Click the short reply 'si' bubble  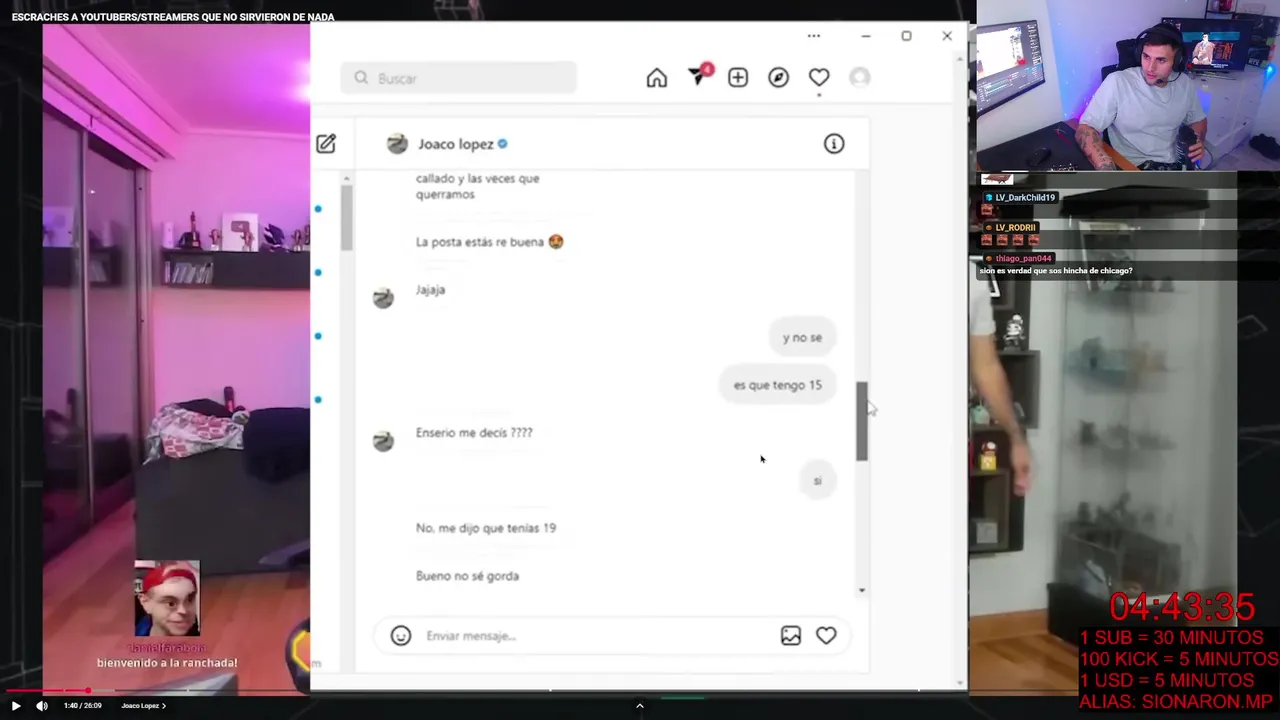click(x=817, y=481)
